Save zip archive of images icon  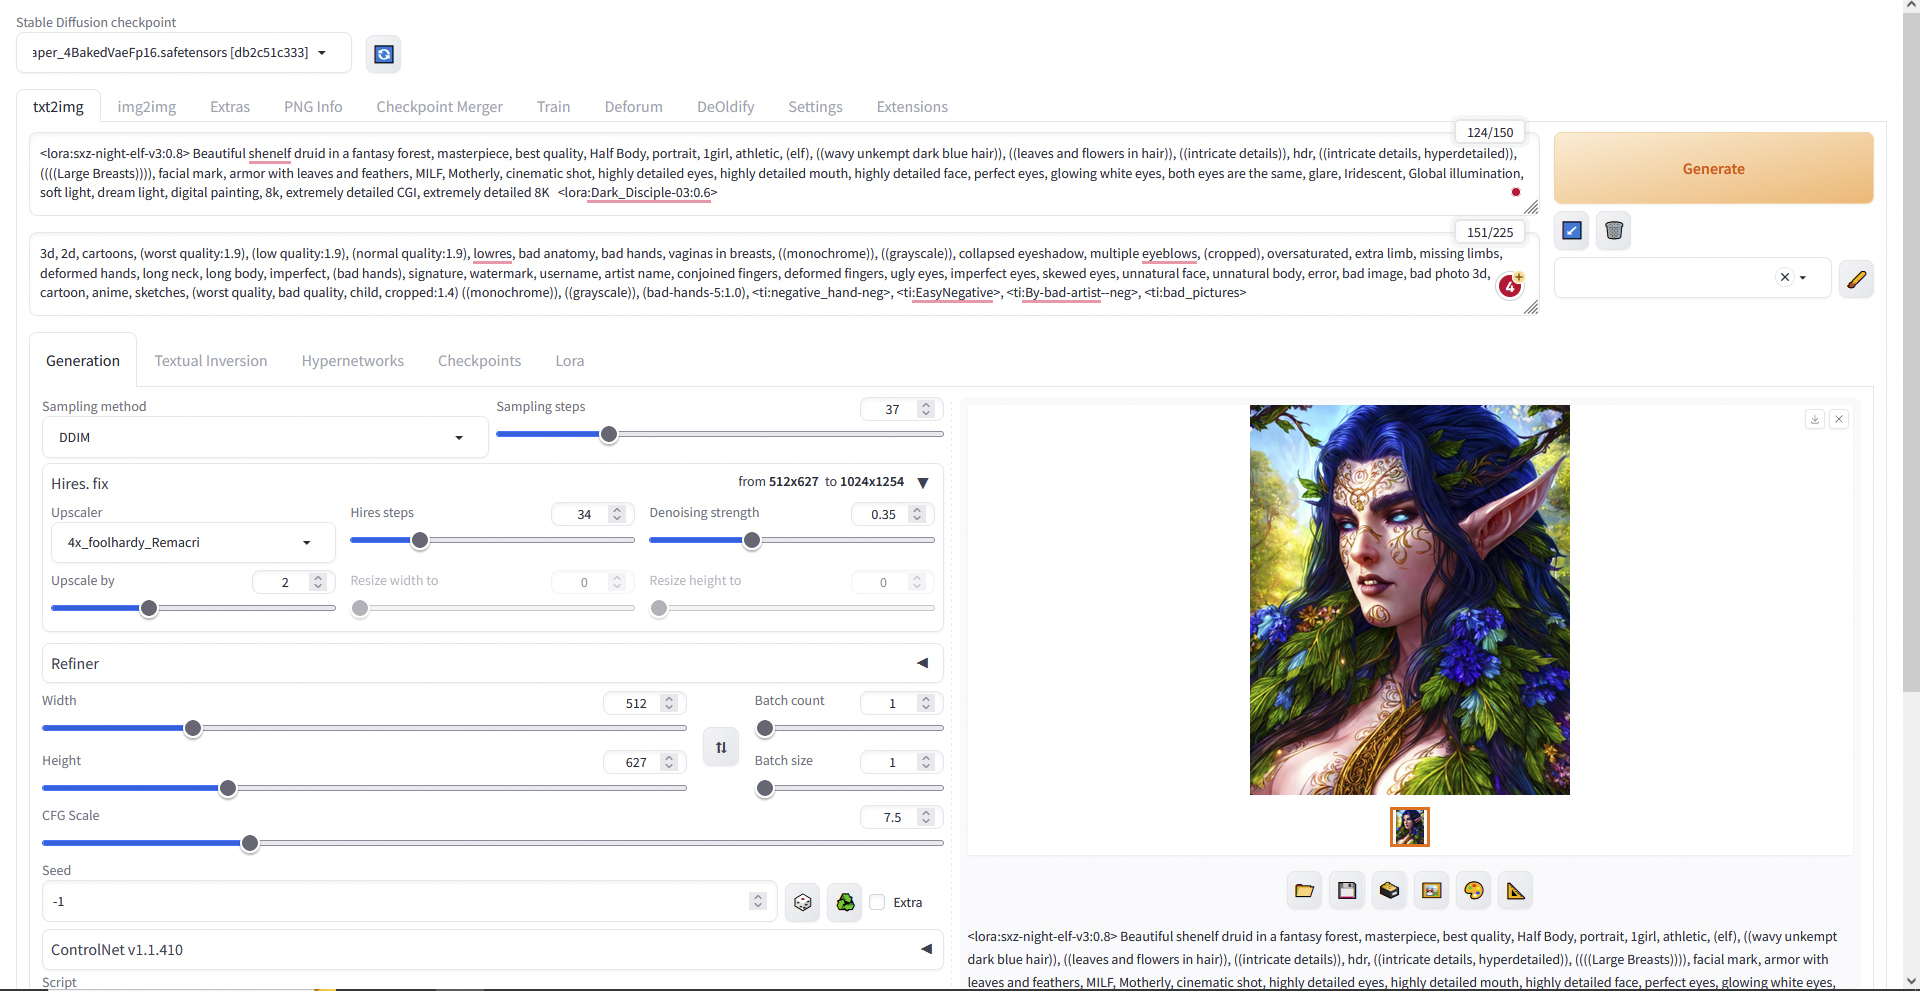pyautogui.click(x=1389, y=891)
